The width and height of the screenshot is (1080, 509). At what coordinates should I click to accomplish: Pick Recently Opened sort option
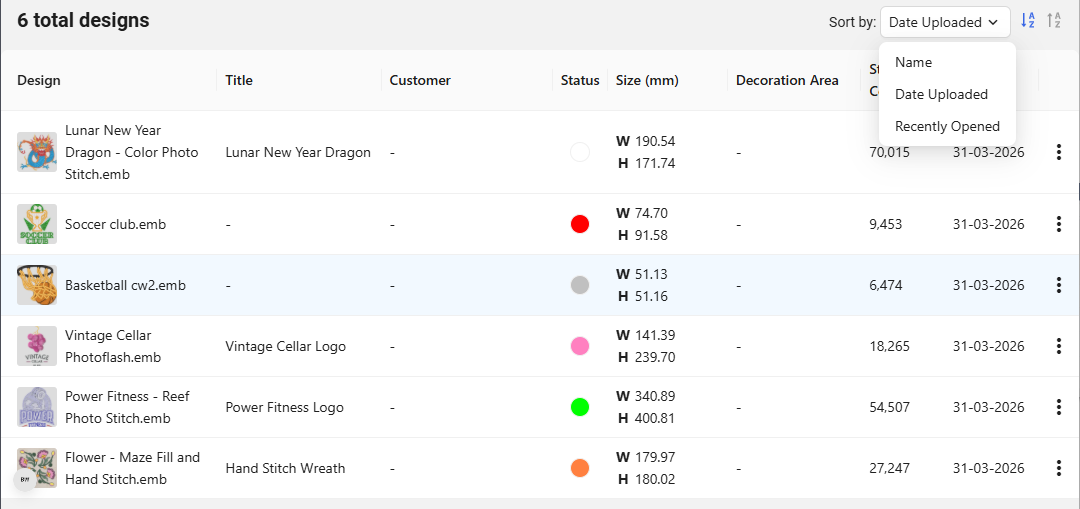pyautogui.click(x=947, y=126)
